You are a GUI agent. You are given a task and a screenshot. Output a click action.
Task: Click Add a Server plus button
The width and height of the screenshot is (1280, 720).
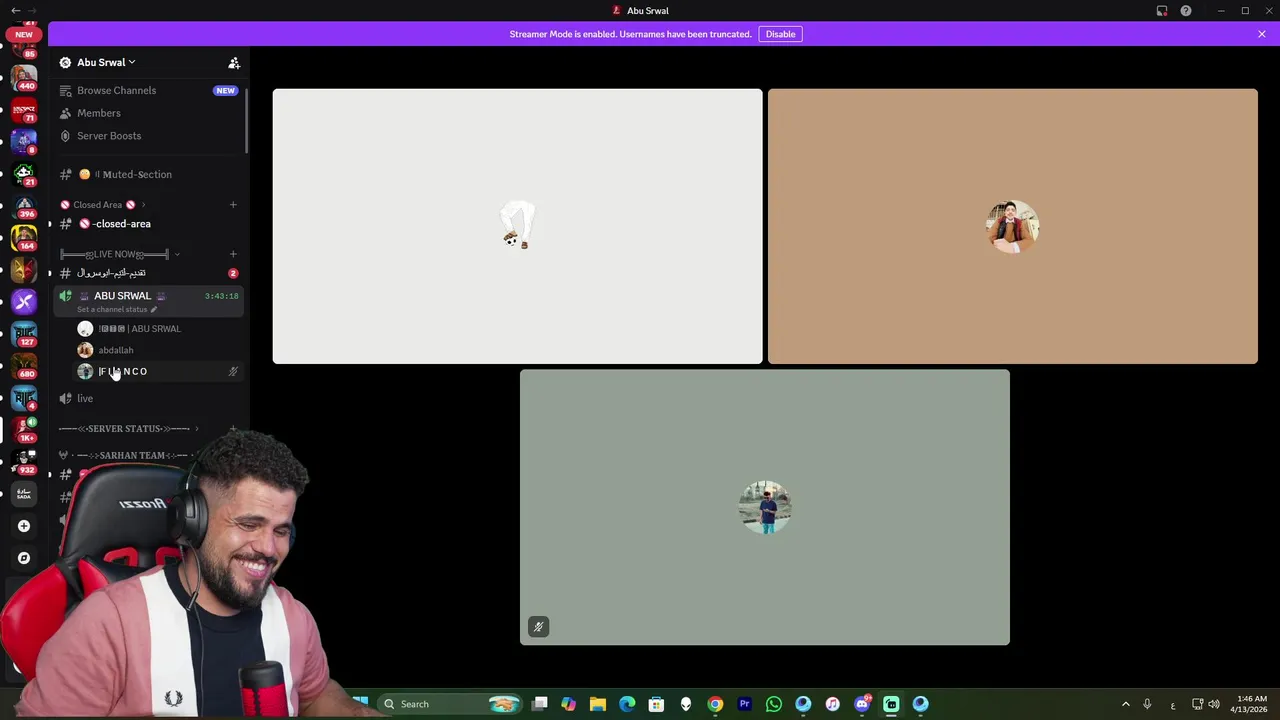click(x=24, y=526)
